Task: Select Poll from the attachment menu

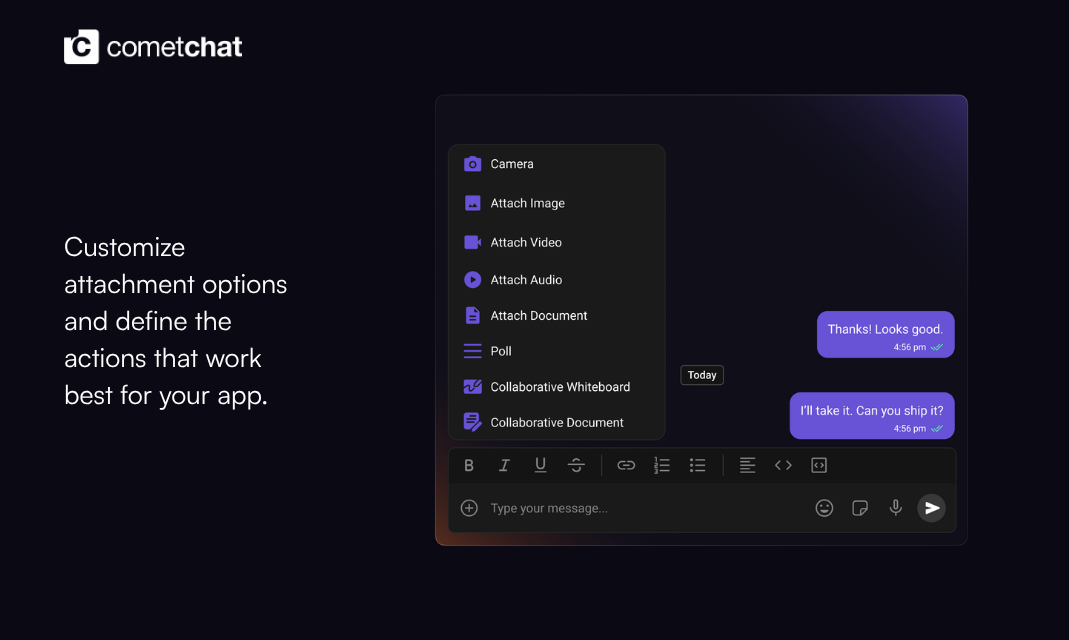Action: point(500,351)
